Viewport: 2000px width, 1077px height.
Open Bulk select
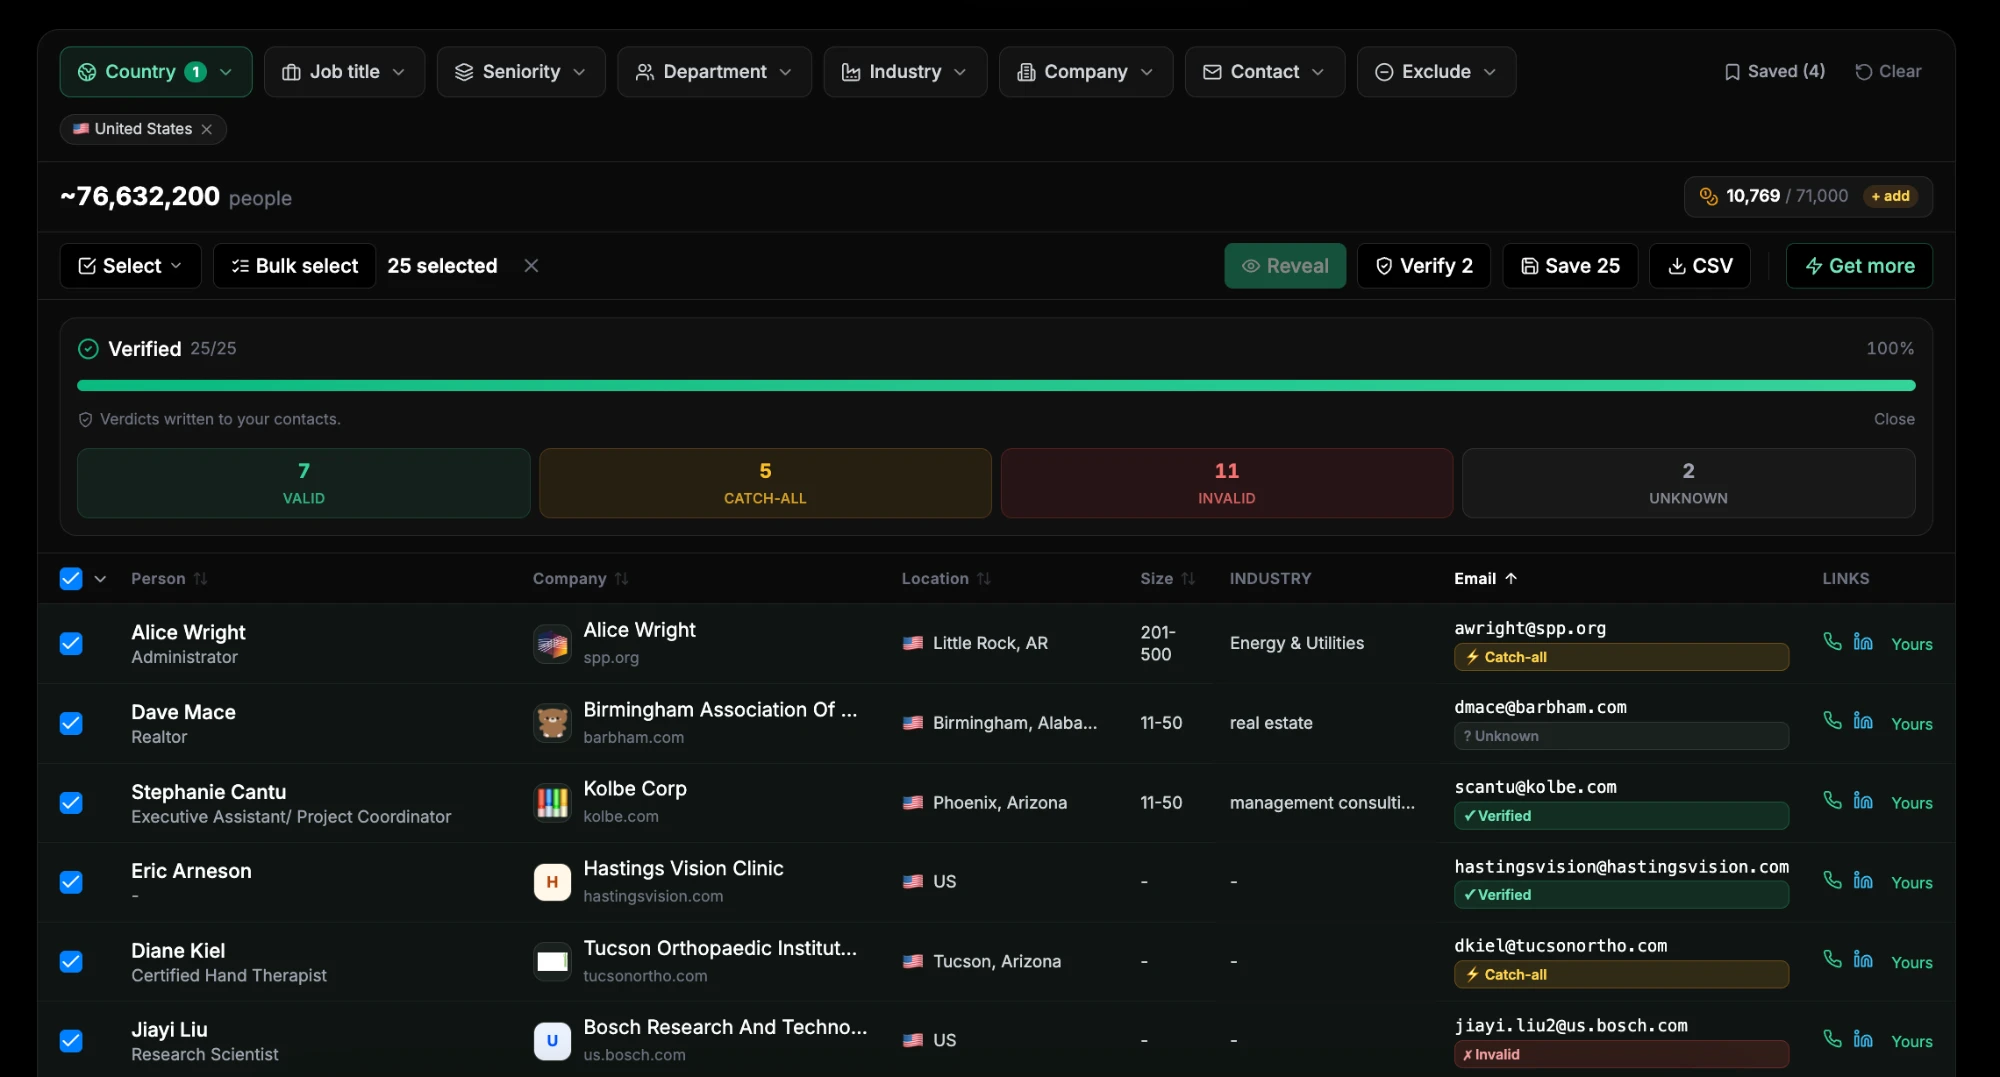(295, 266)
